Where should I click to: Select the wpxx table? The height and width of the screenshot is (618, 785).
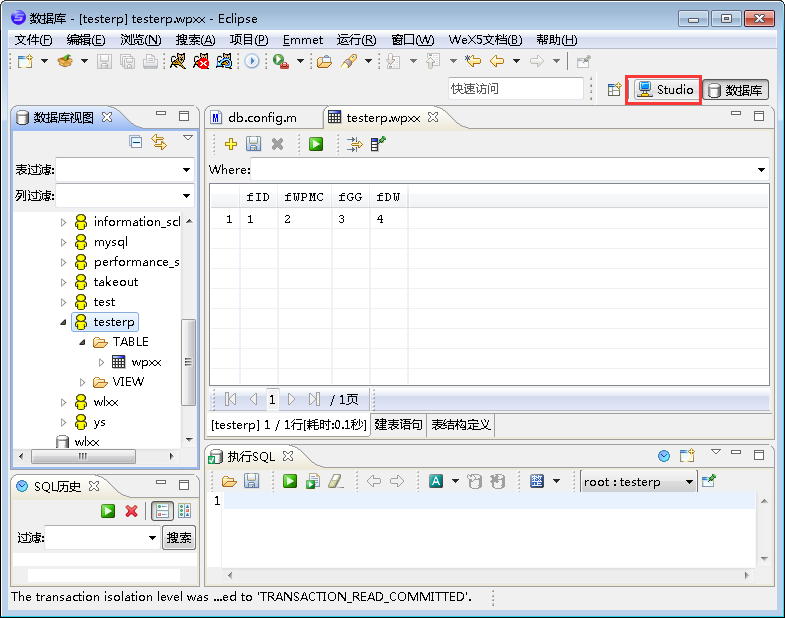[x=146, y=362]
